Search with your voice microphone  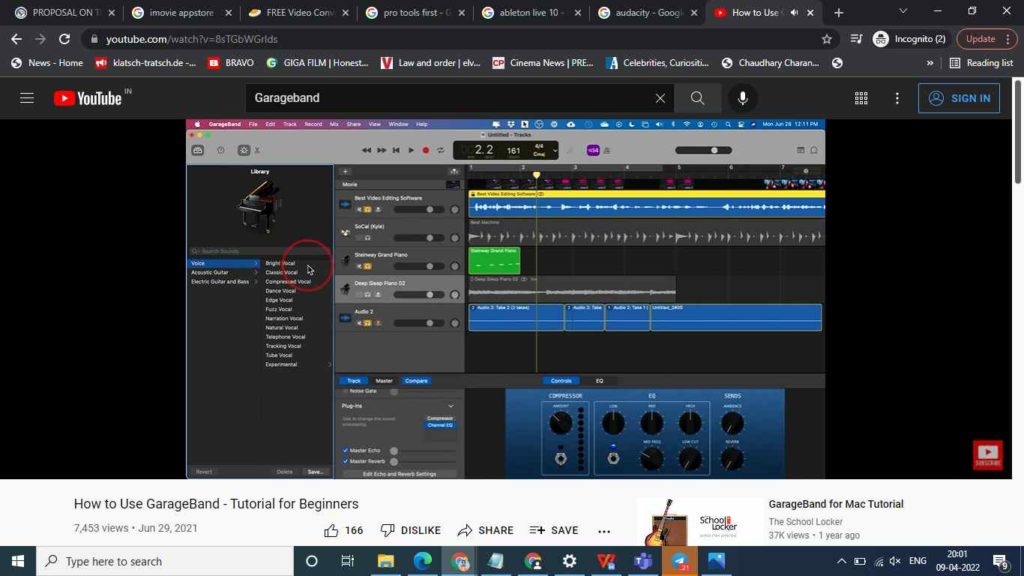[x=743, y=98]
